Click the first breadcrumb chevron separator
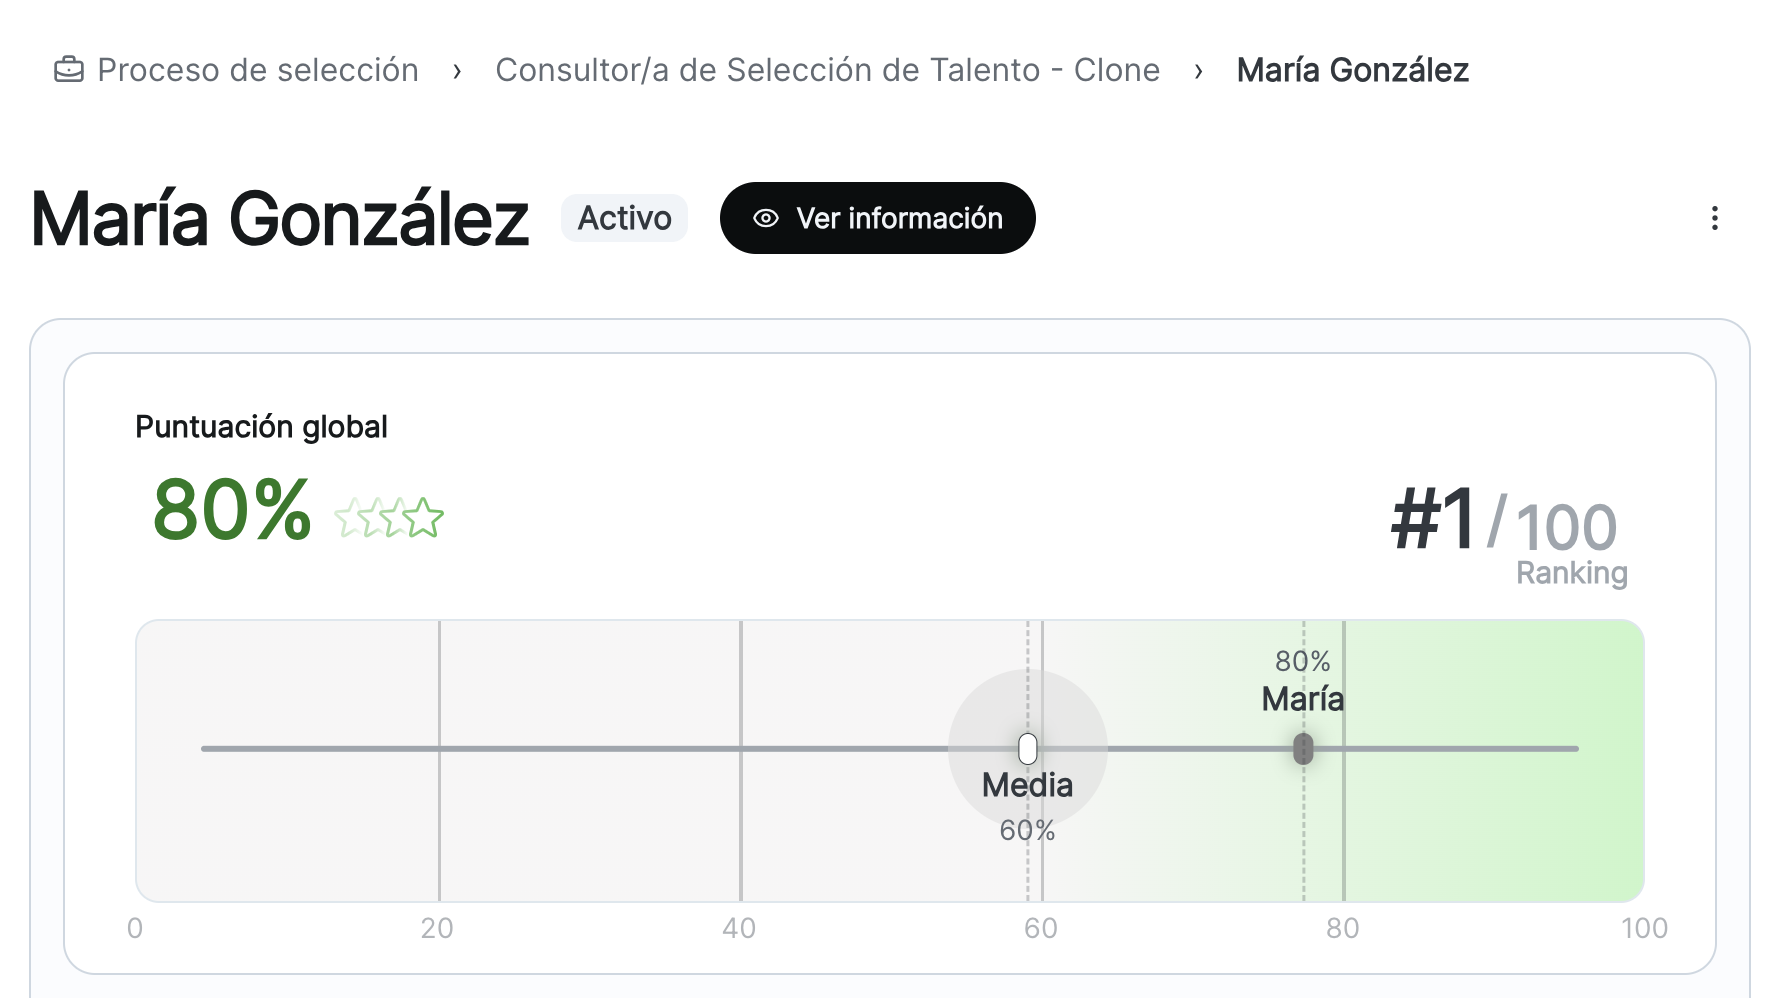The height and width of the screenshot is (998, 1788). click(x=457, y=71)
